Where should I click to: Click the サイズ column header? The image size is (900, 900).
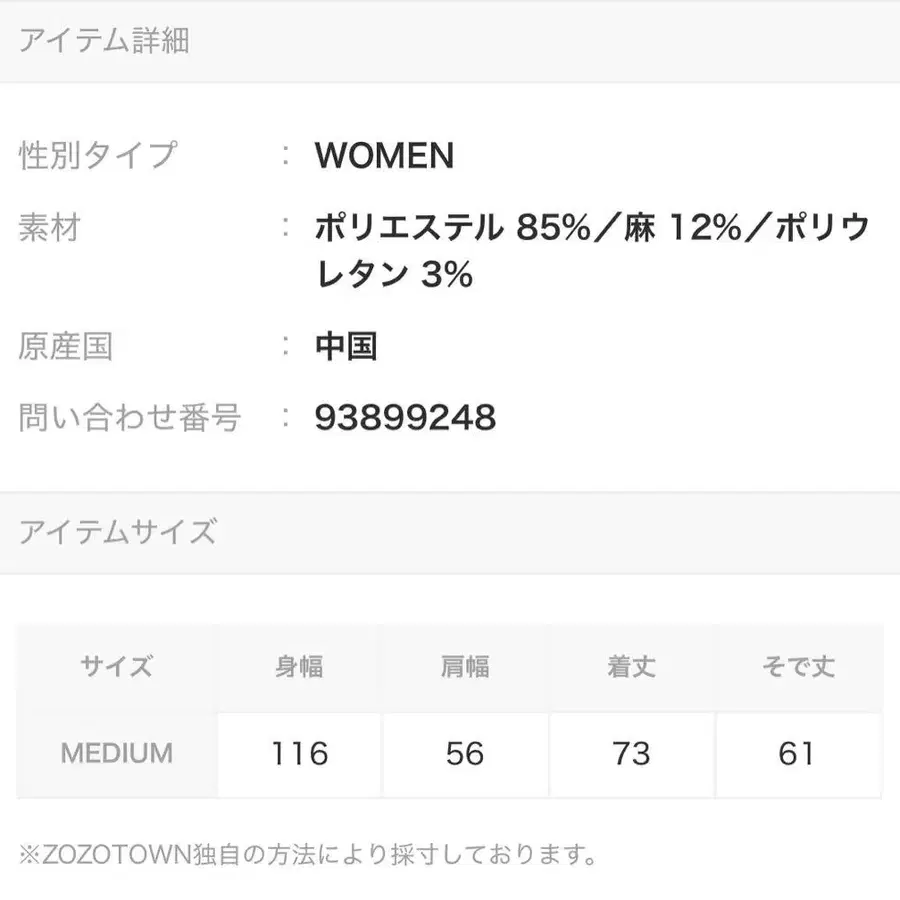[117, 667]
